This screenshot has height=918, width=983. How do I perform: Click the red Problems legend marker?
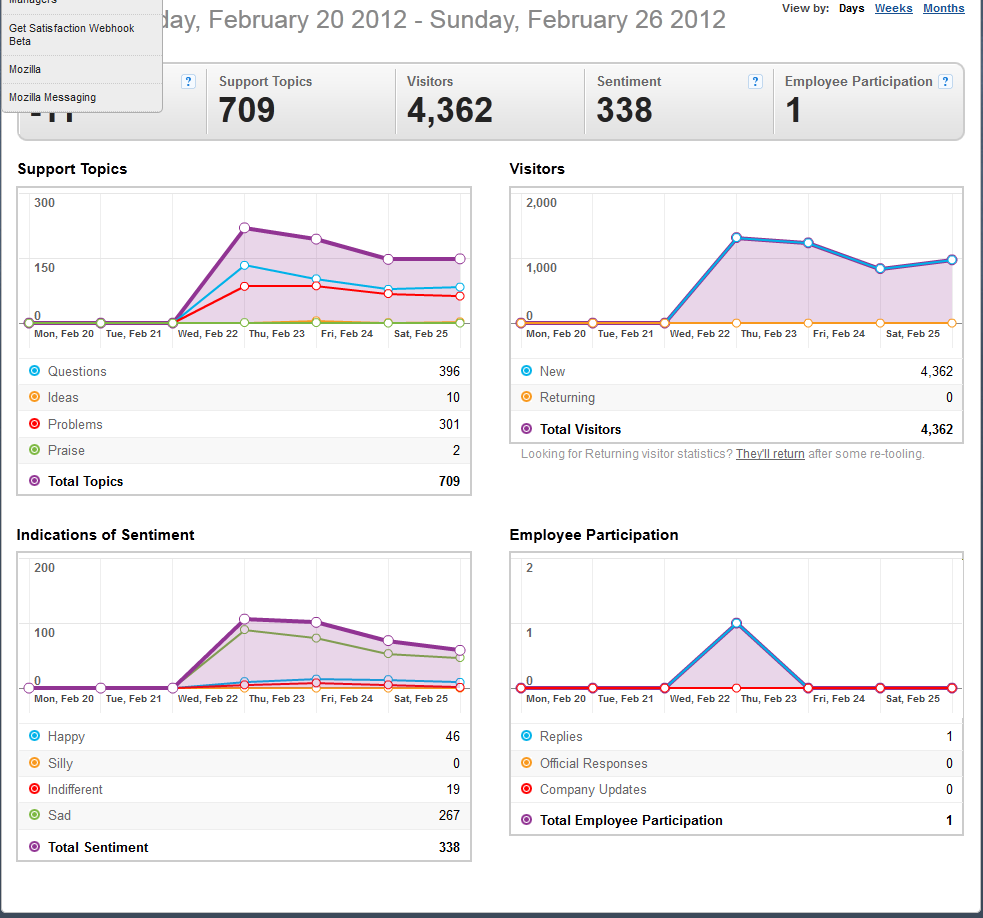[x=34, y=424]
